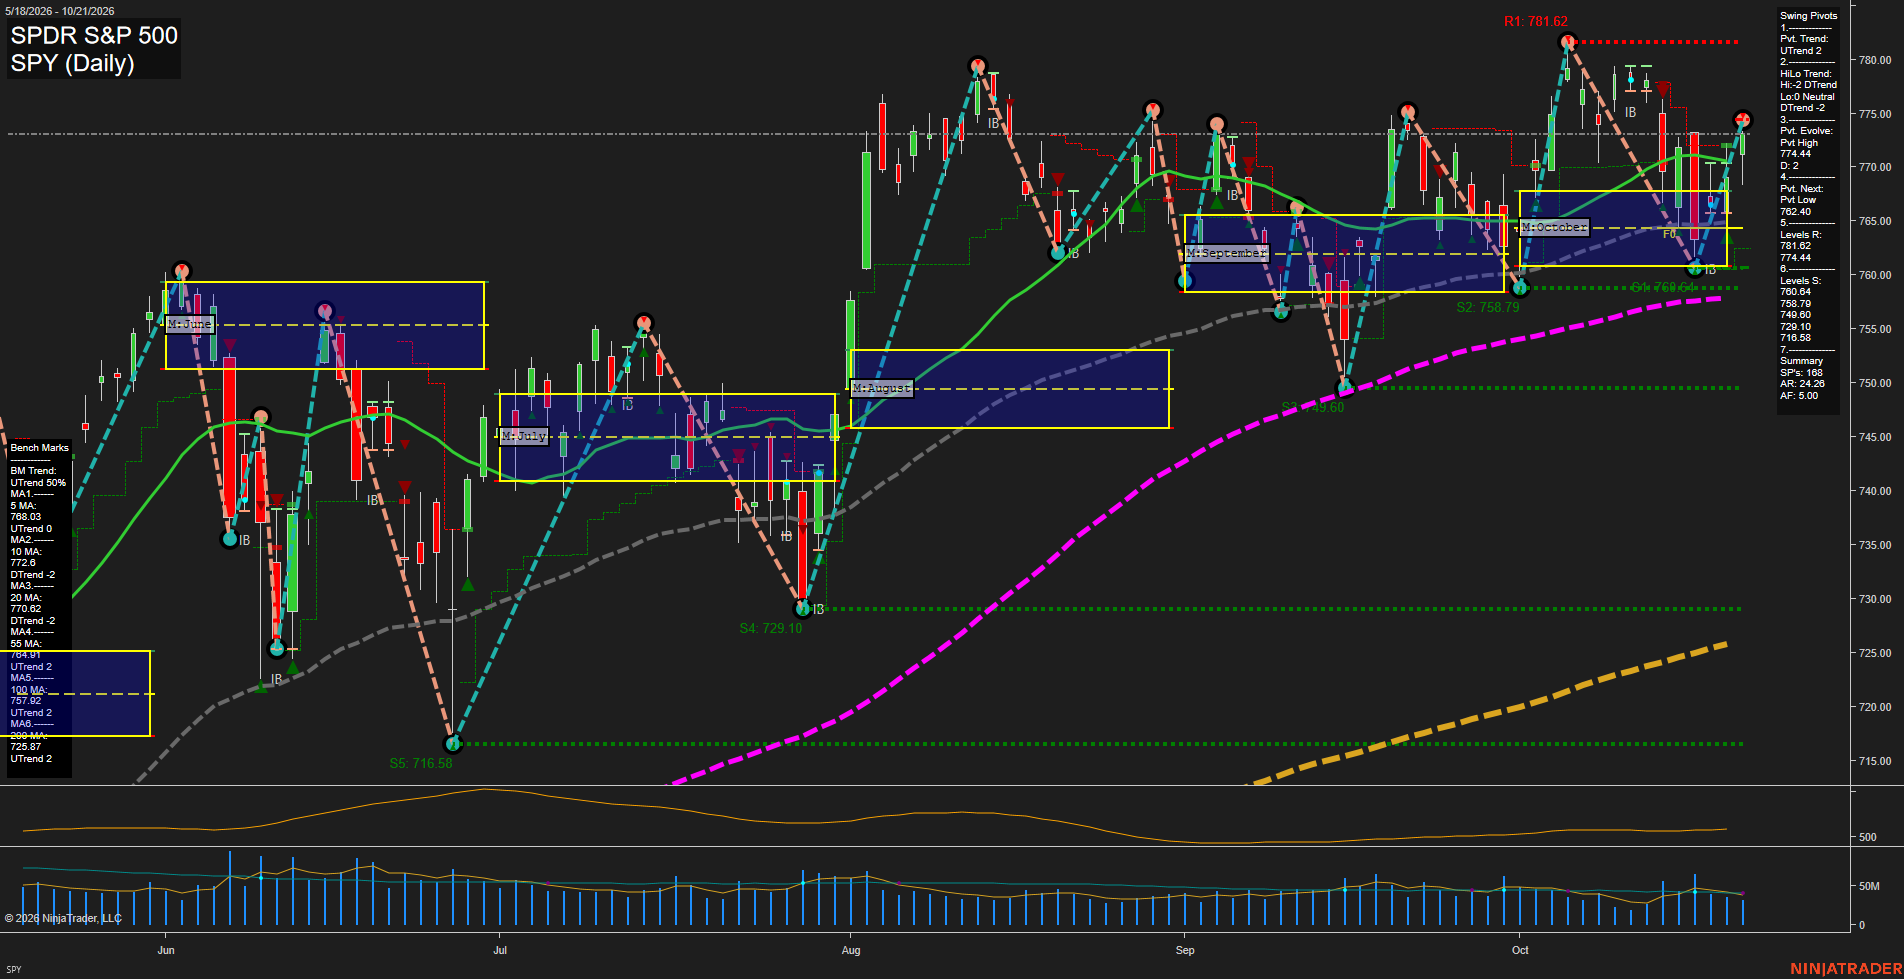Image resolution: width=1904 pixels, height=979 pixels.
Task: Click the M:September monthly range label
Action: coord(1227,254)
